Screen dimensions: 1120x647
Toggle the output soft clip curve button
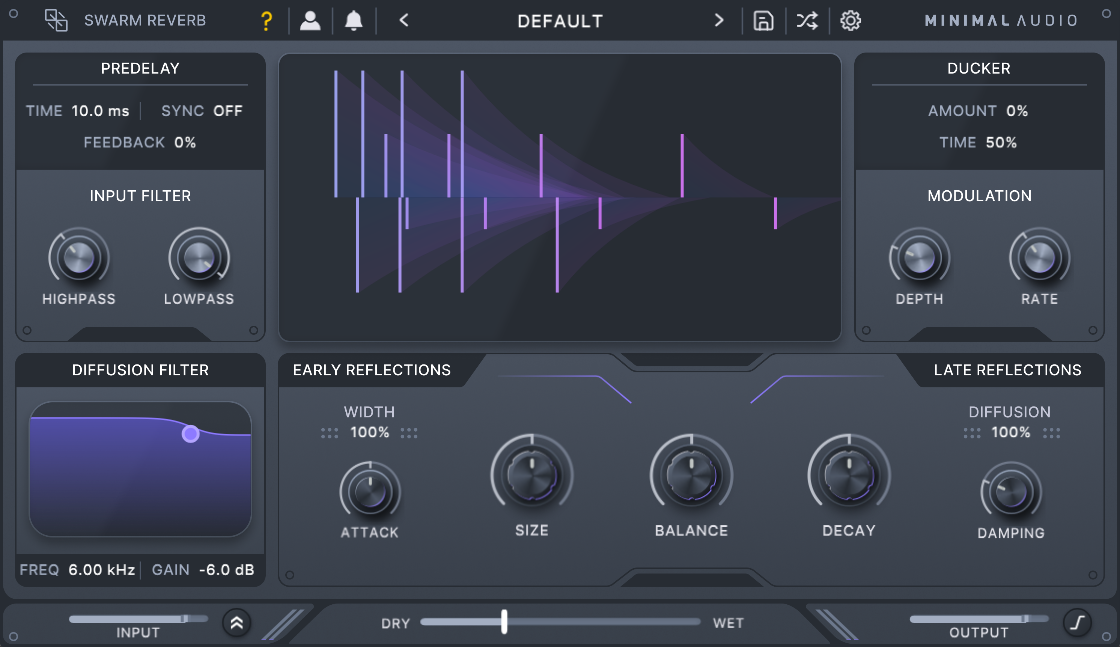pyautogui.click(x=1076, y=622)
